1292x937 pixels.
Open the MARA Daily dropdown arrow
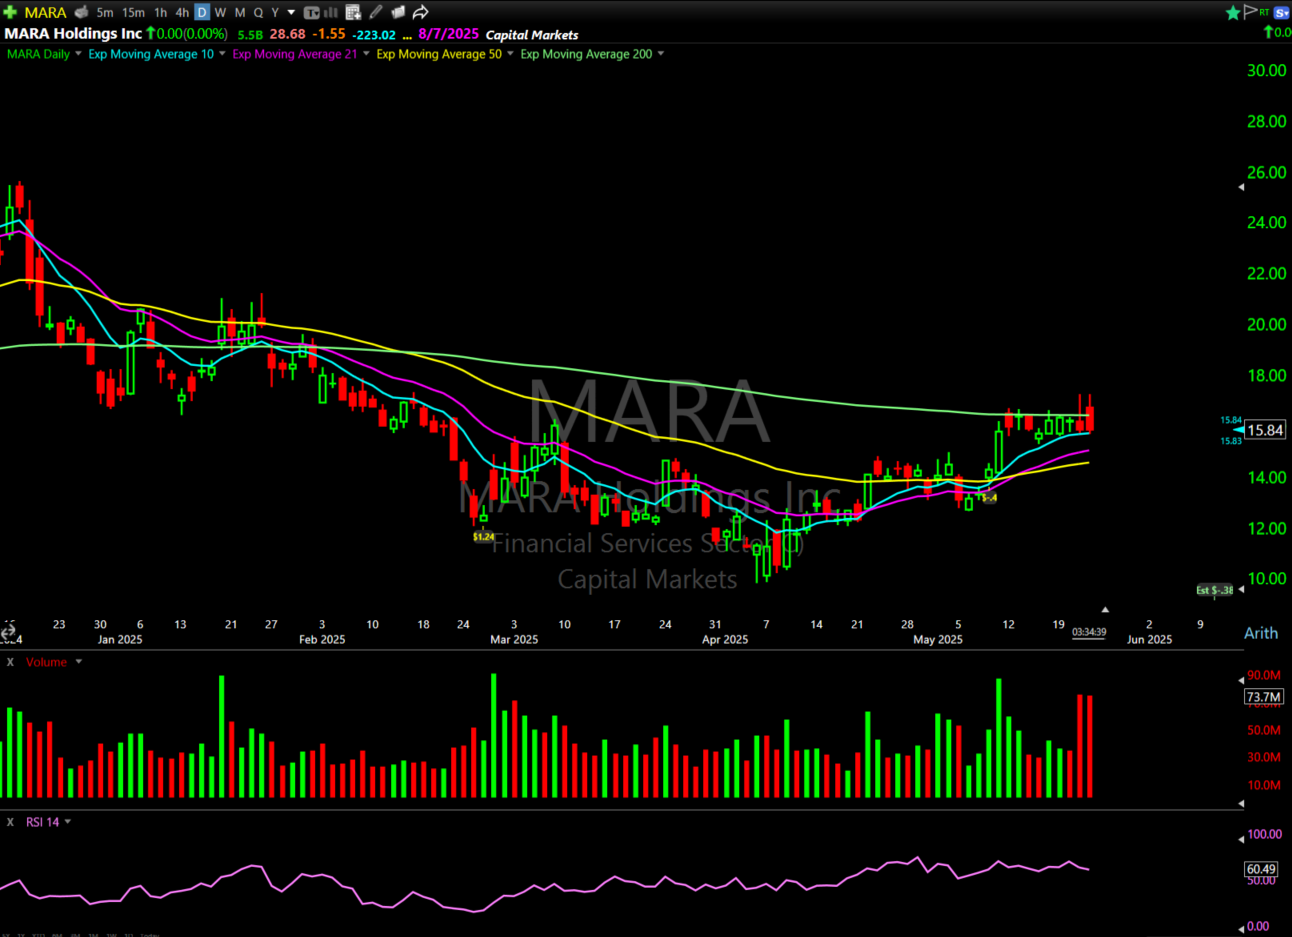click(78, 54)
